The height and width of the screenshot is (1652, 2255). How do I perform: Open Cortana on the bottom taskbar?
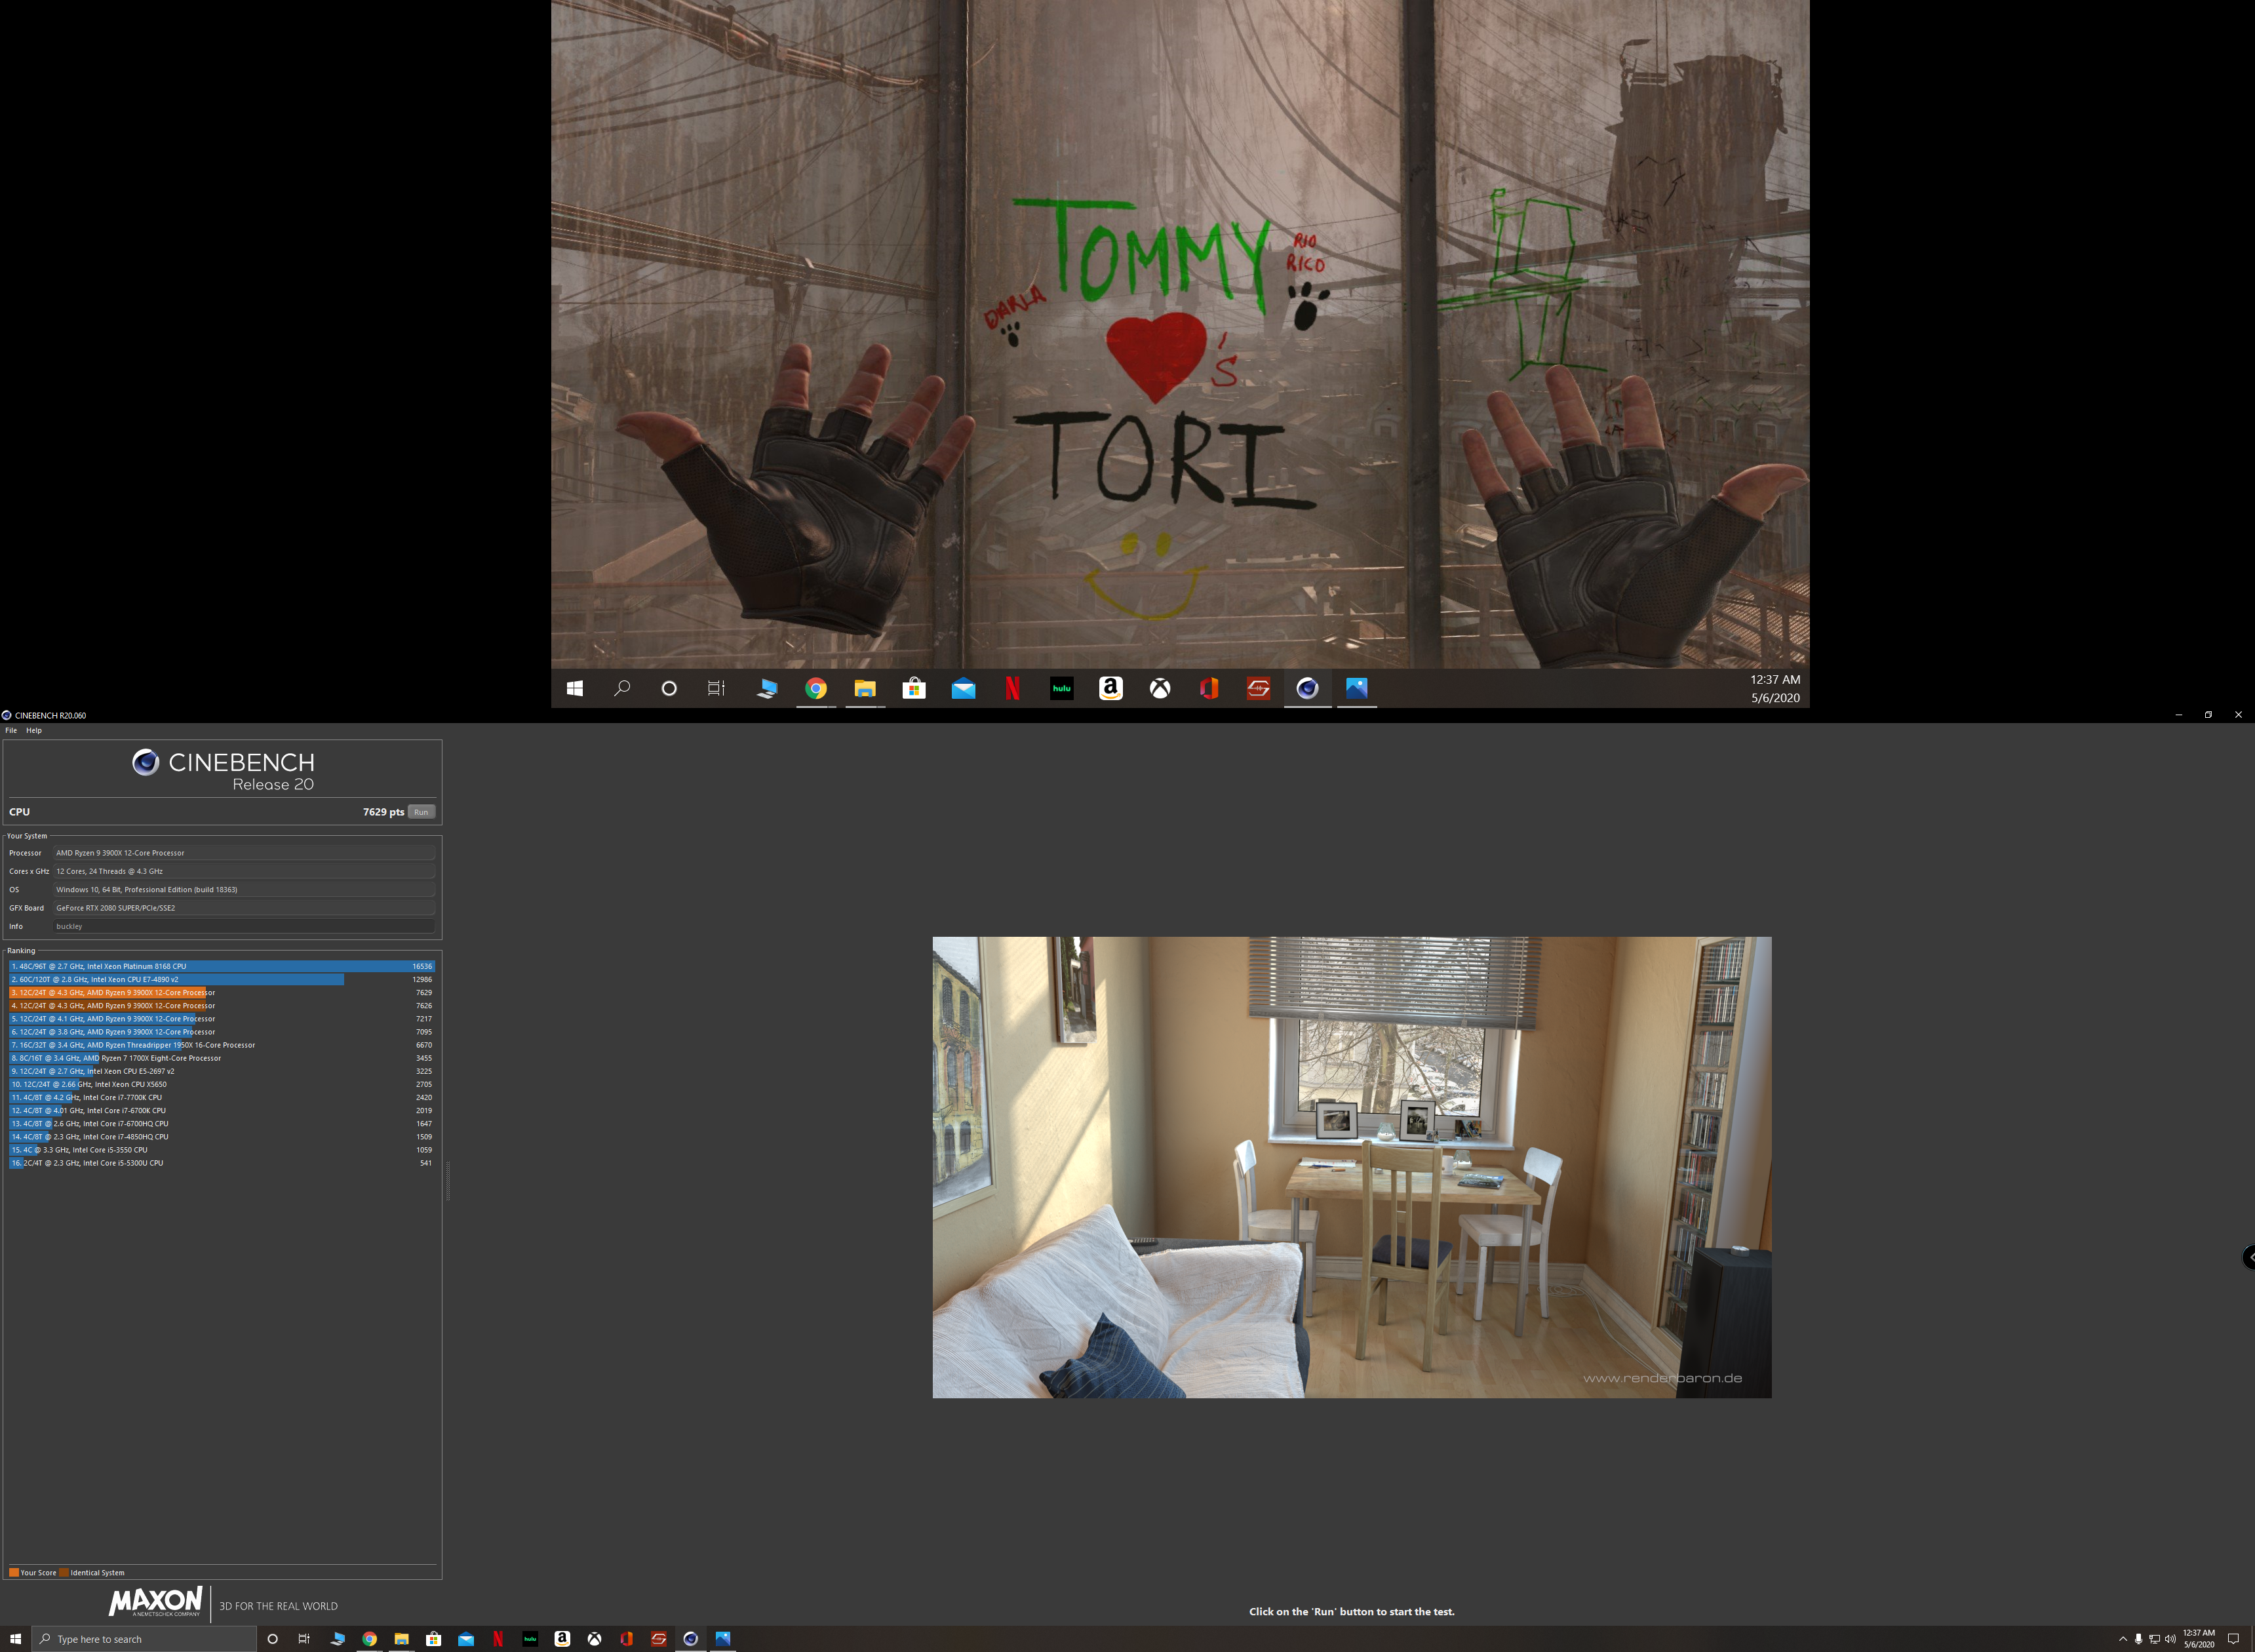click(x=272, y=1639)
